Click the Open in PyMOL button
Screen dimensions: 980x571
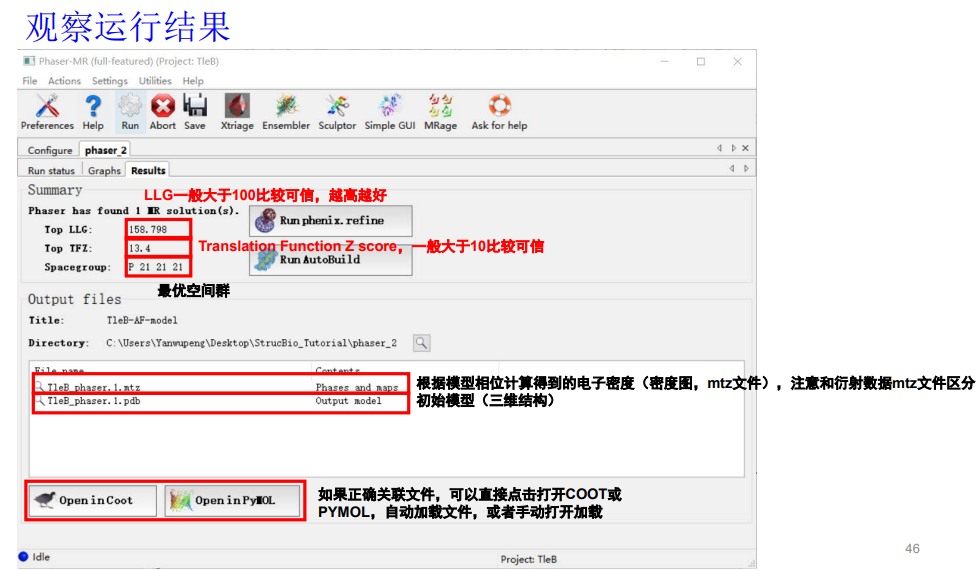pos(232,500)
